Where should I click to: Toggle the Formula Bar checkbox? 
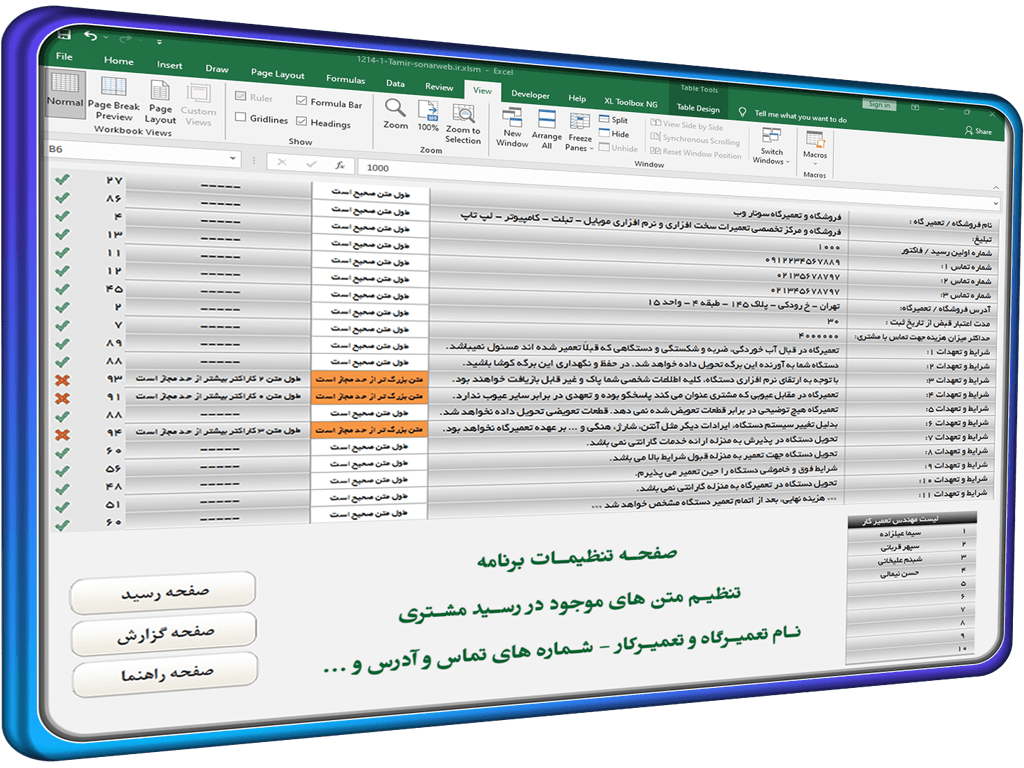[x=301, y=101]
